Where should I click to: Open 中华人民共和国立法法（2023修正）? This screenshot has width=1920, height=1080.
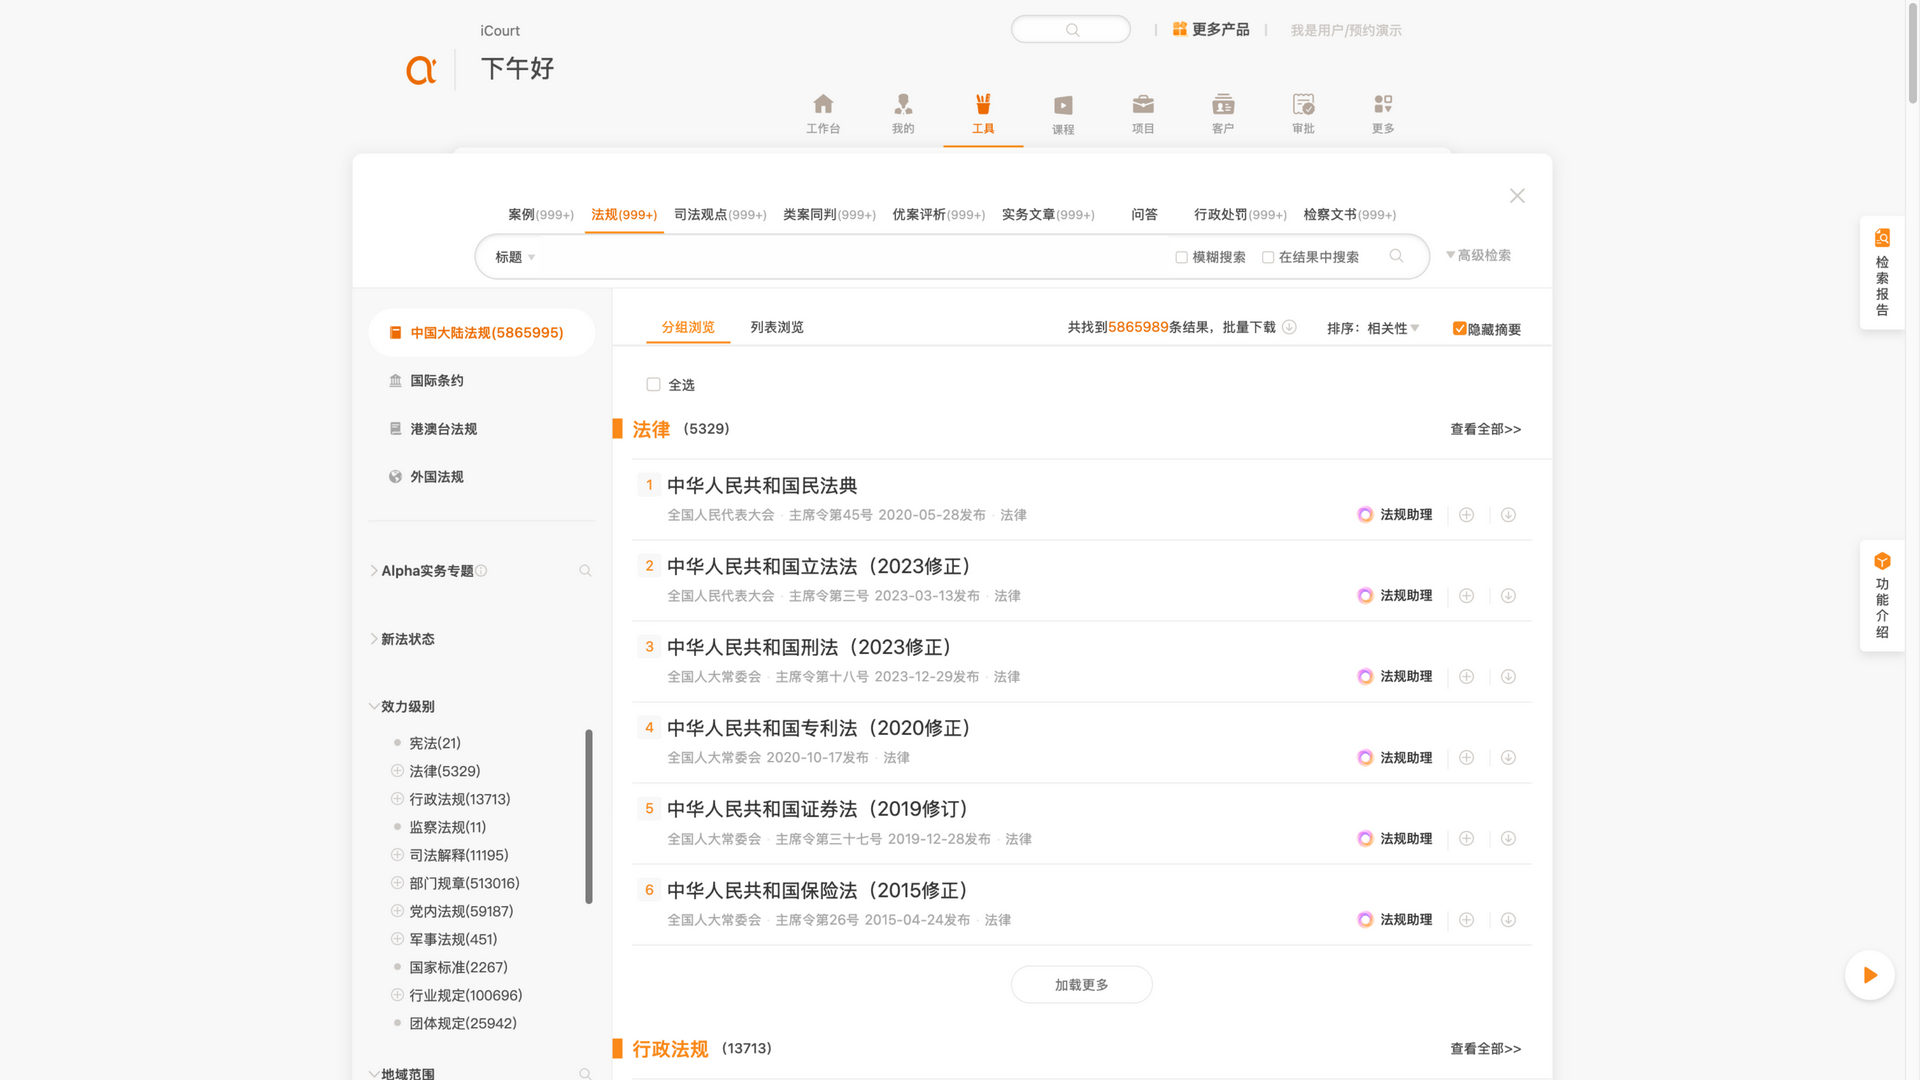(x=819, y=566)
